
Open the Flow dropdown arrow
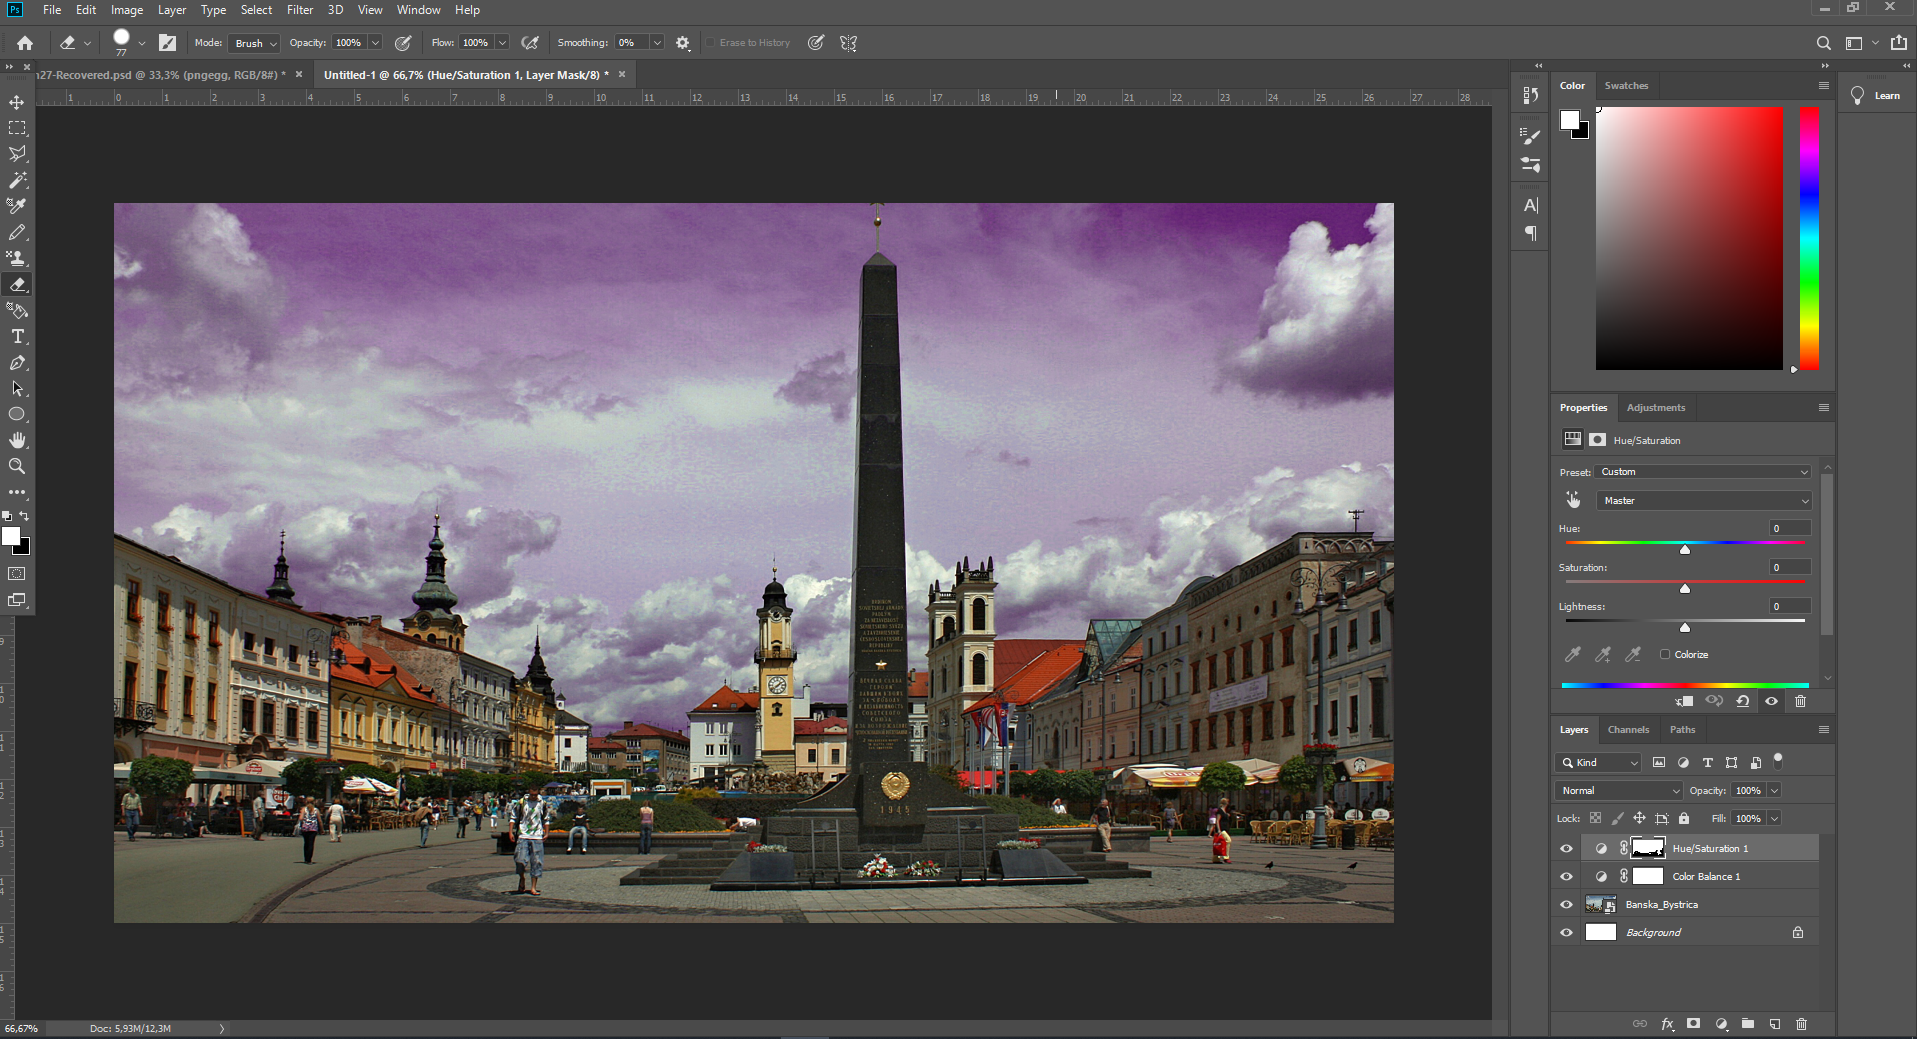[502, 43]
